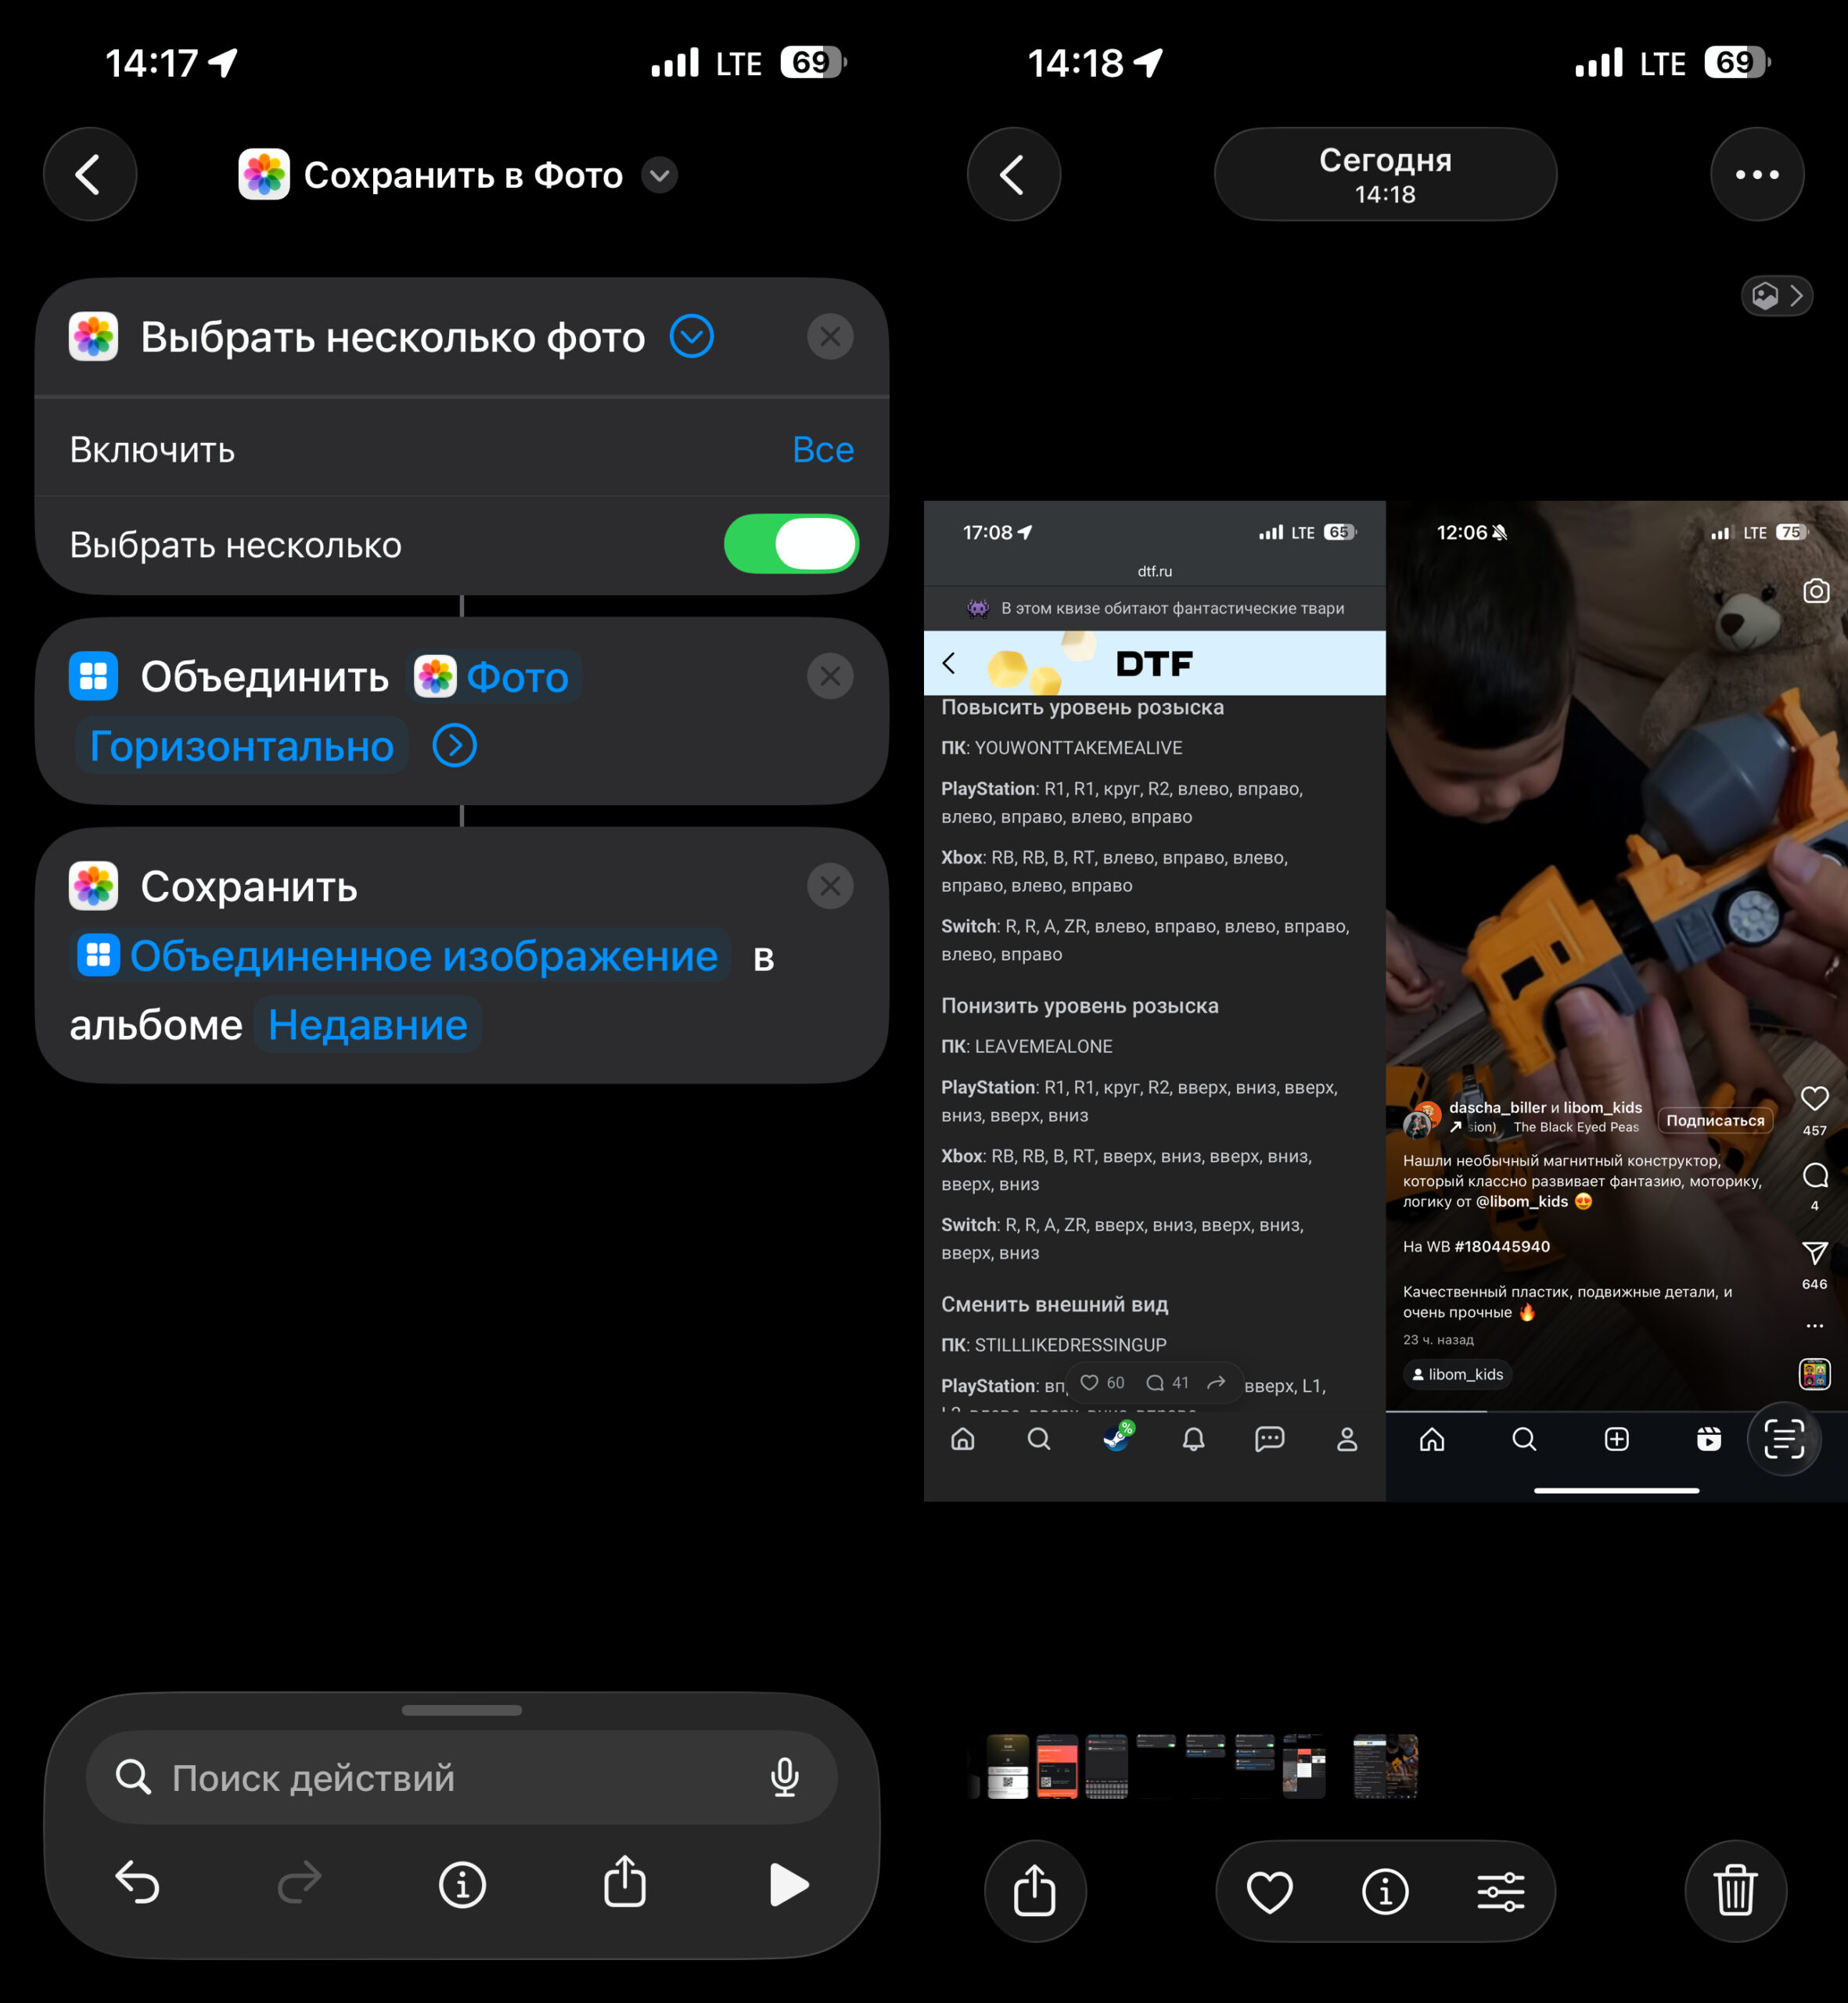Tap the redo arrow in Shortcuts toolbar

300,1884
